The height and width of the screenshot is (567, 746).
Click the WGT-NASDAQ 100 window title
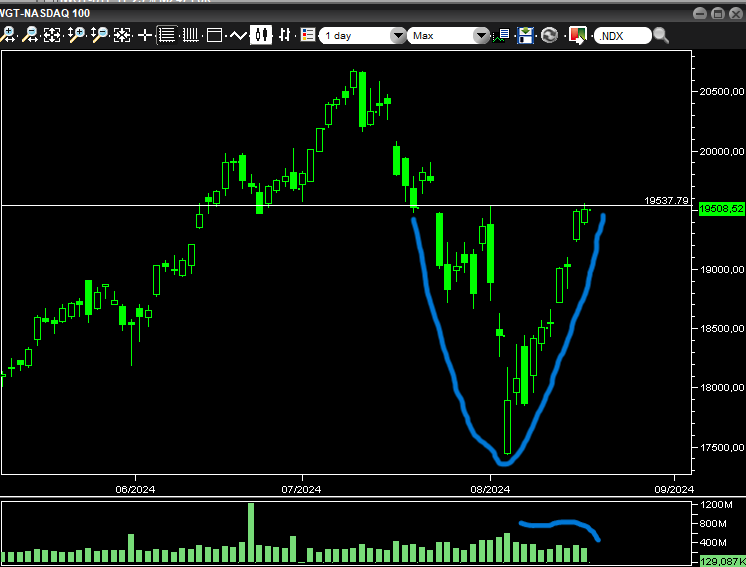(45, 13)
